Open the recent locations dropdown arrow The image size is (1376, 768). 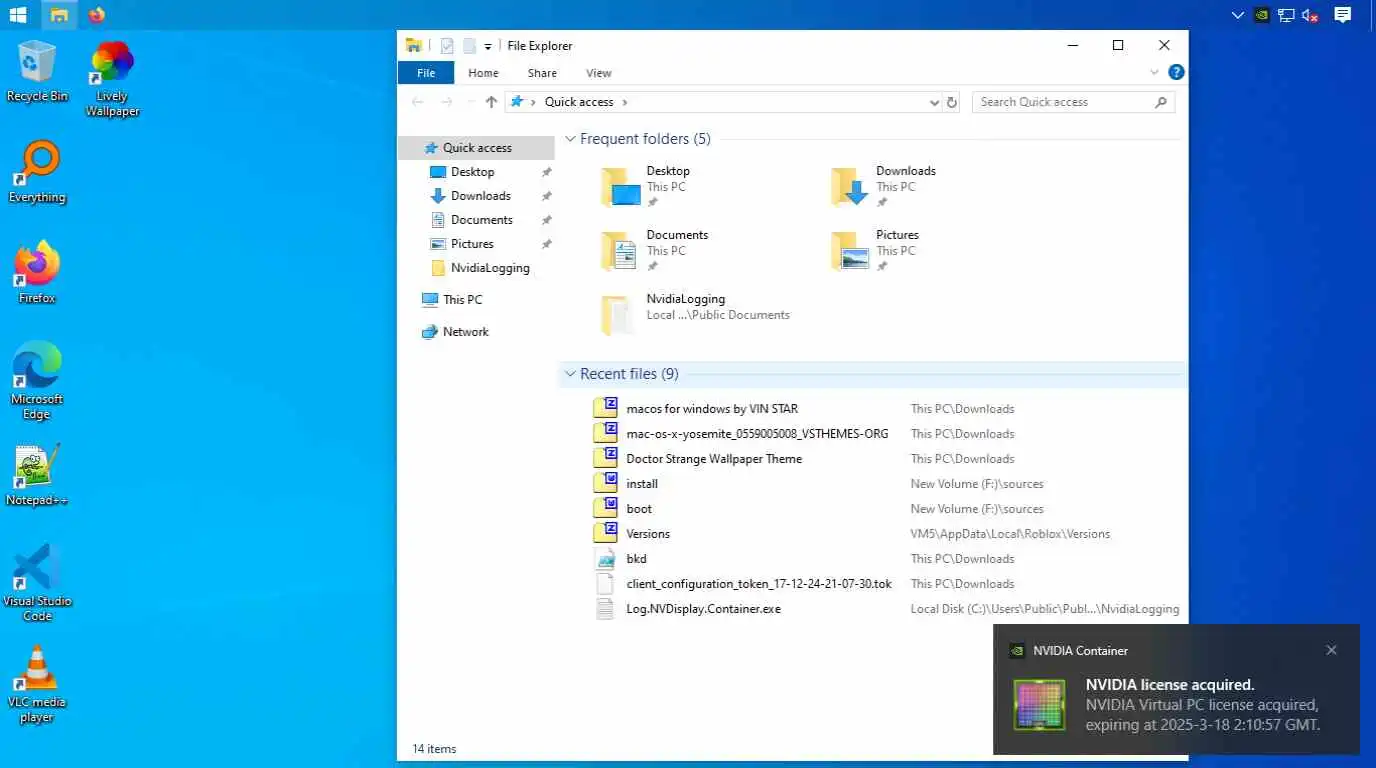point(471,102)
